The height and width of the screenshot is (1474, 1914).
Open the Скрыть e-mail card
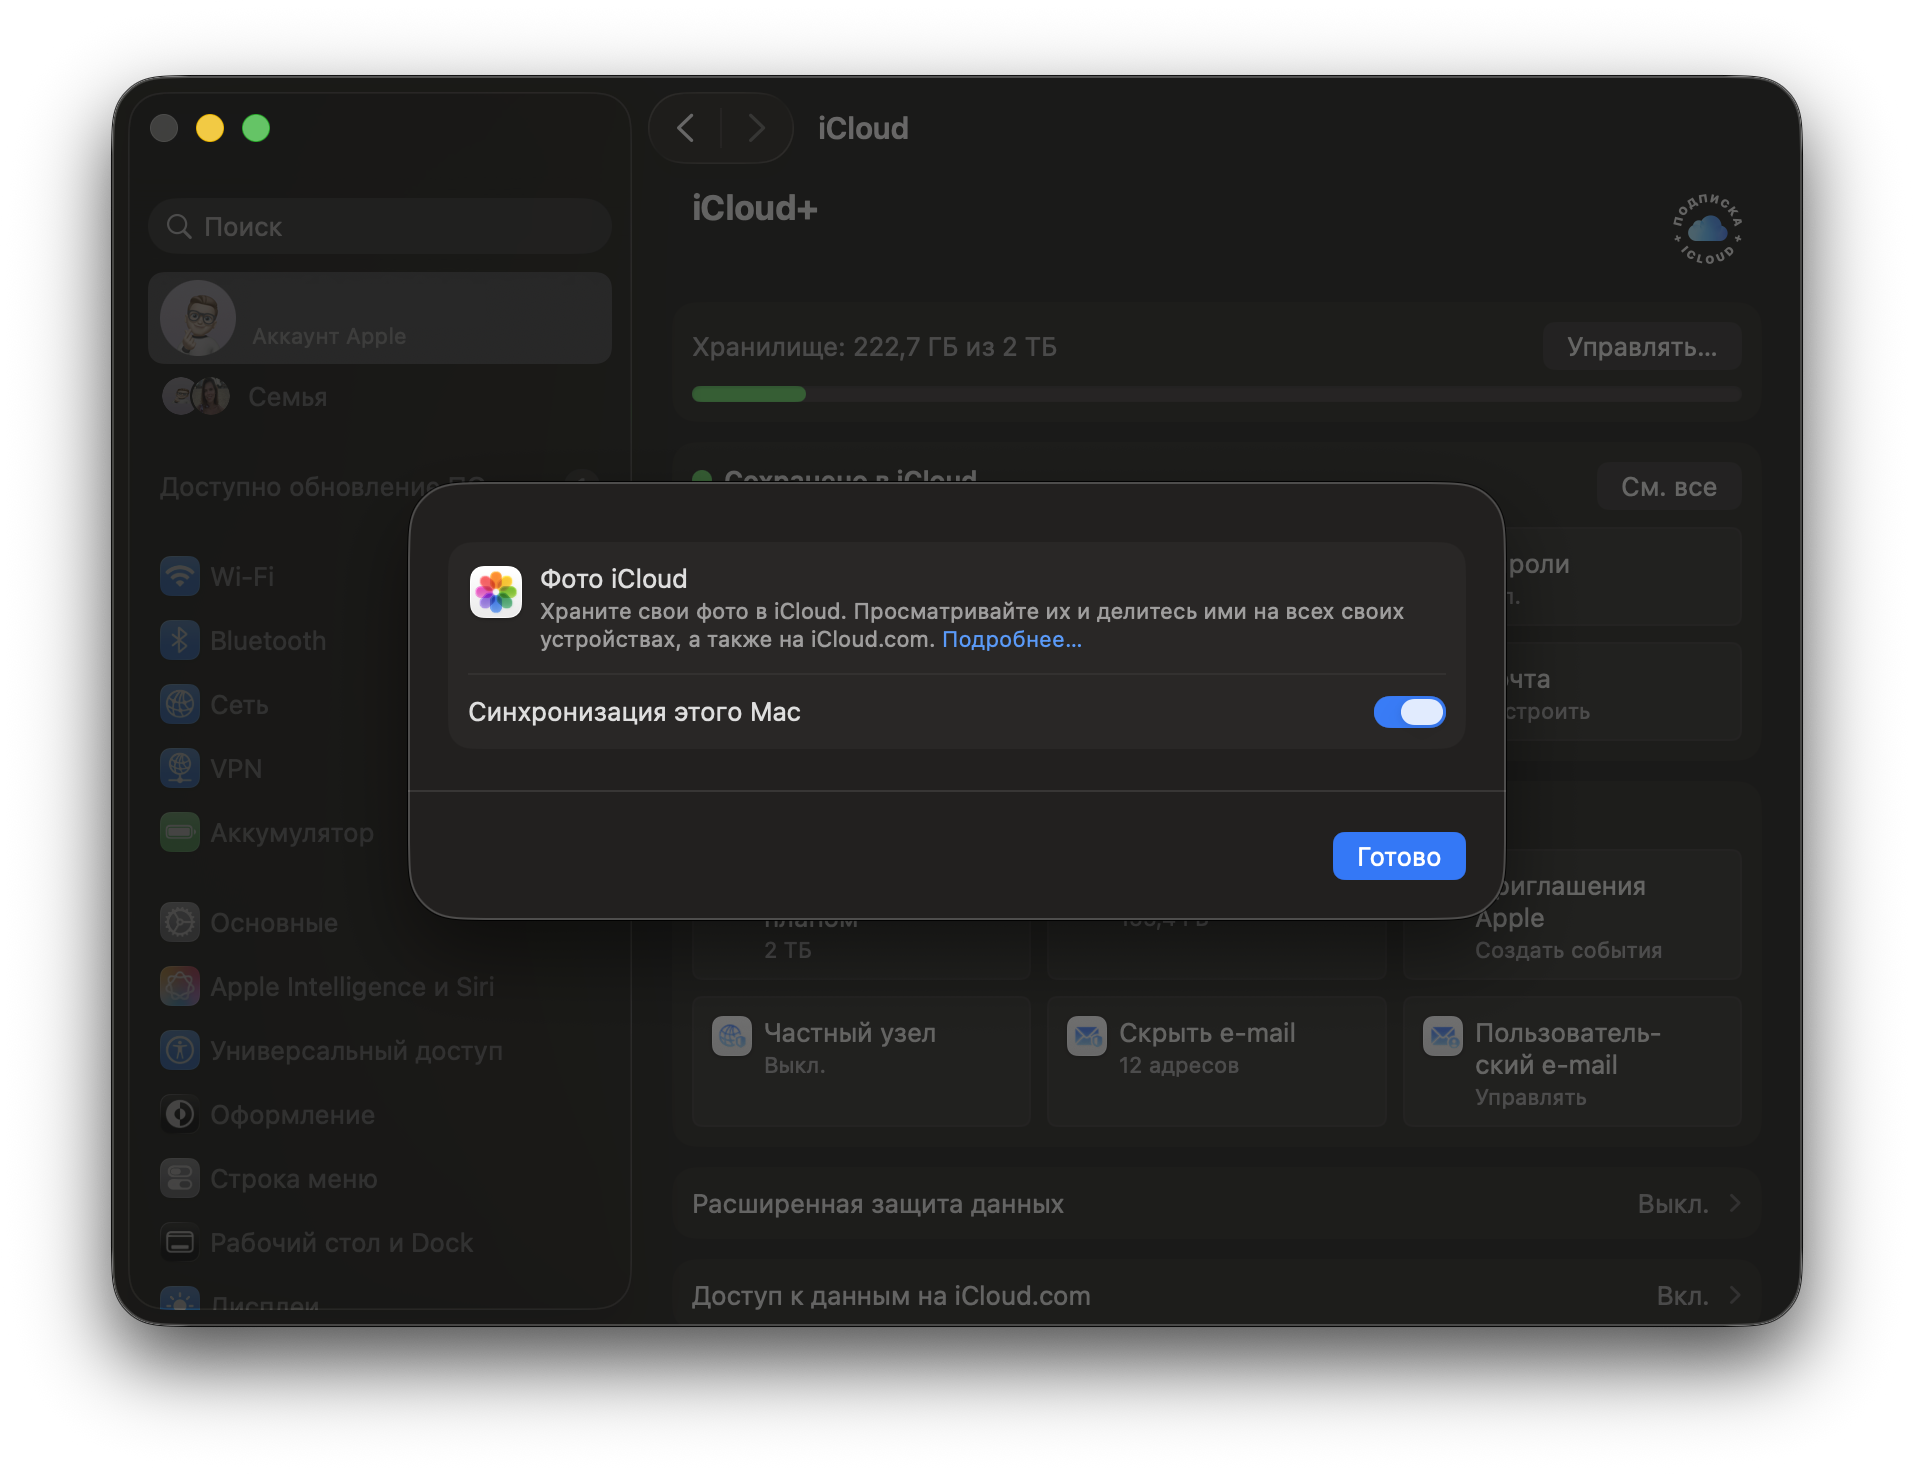point(1216,1061)
